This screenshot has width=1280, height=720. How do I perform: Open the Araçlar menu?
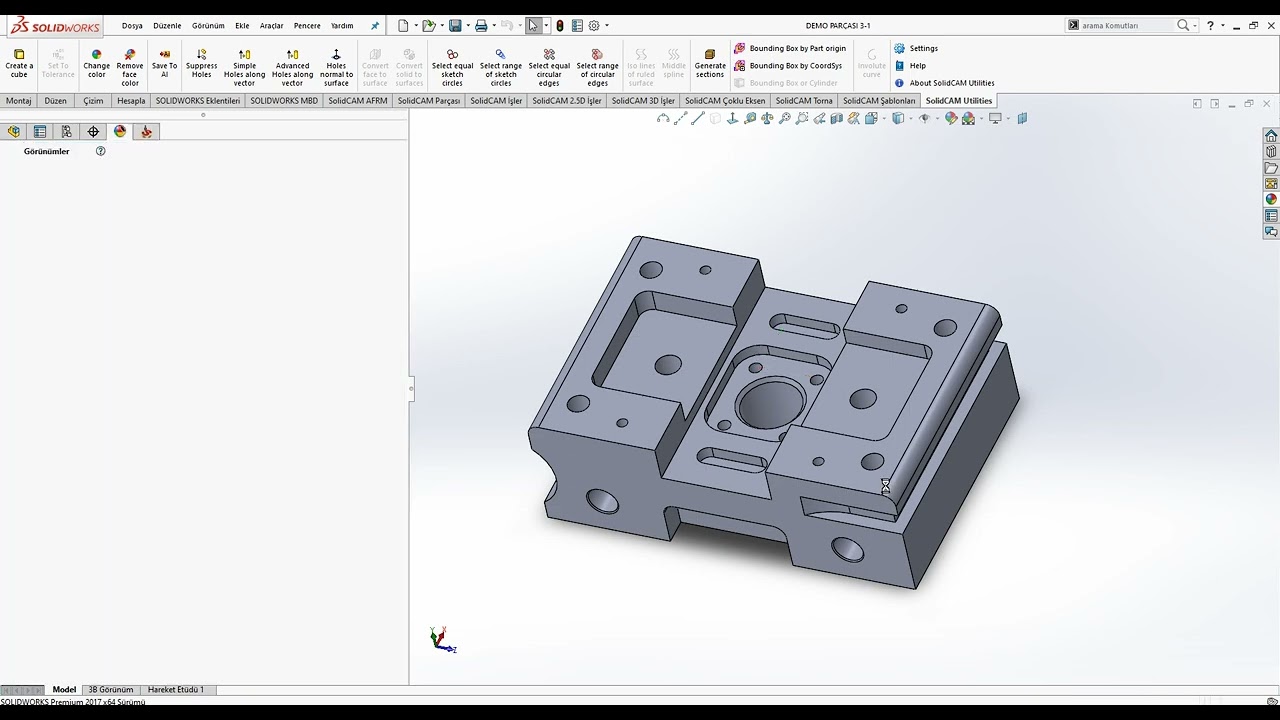pyautogui.click(x=272, y=26)
